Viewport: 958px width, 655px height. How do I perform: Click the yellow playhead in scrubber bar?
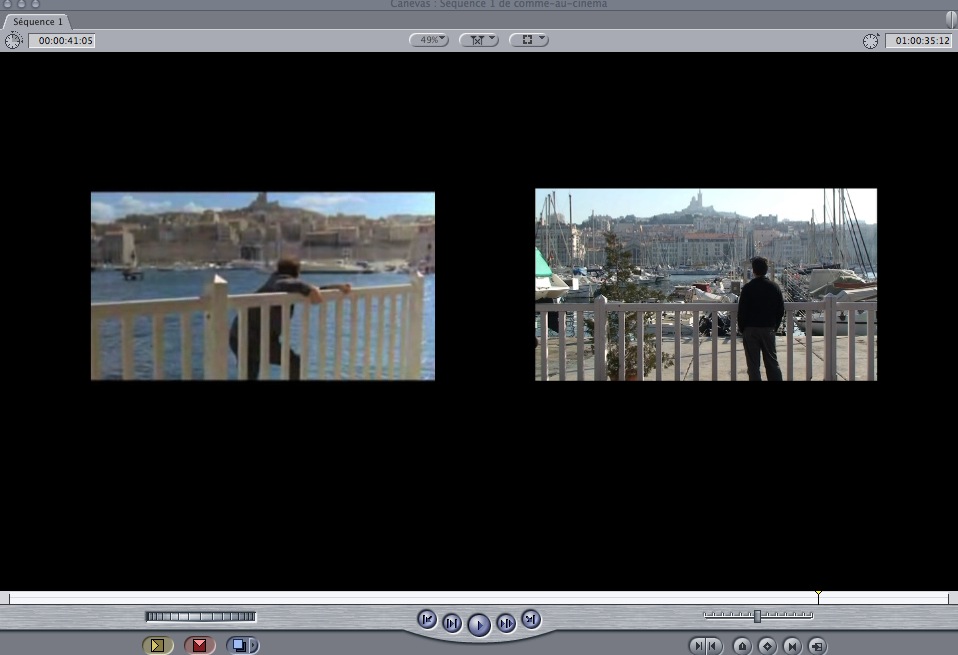(818, 596)
